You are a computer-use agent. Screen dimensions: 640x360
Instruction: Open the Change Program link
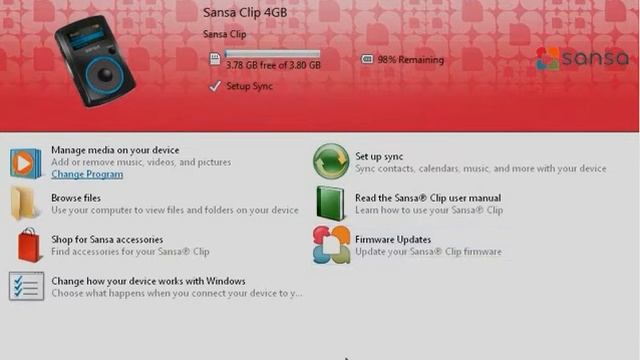click(x=87, y=174)
